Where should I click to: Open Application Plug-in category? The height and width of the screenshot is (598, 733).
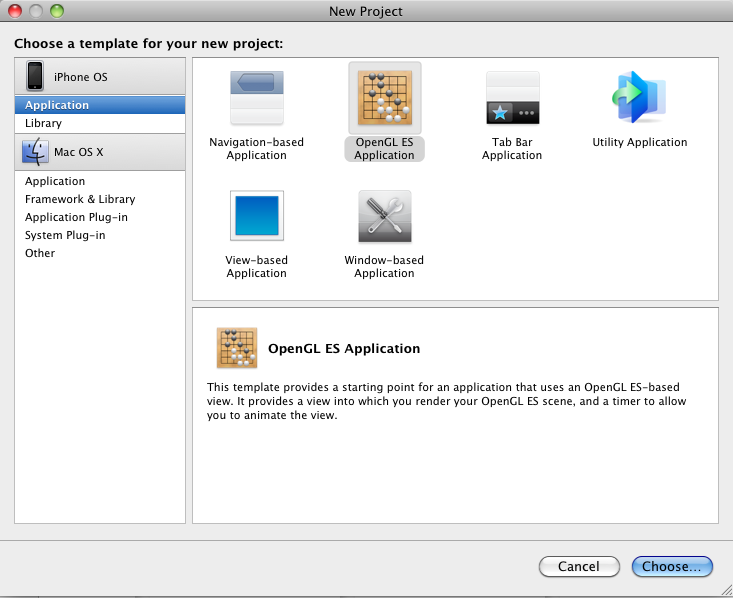(x=100, y=217)
